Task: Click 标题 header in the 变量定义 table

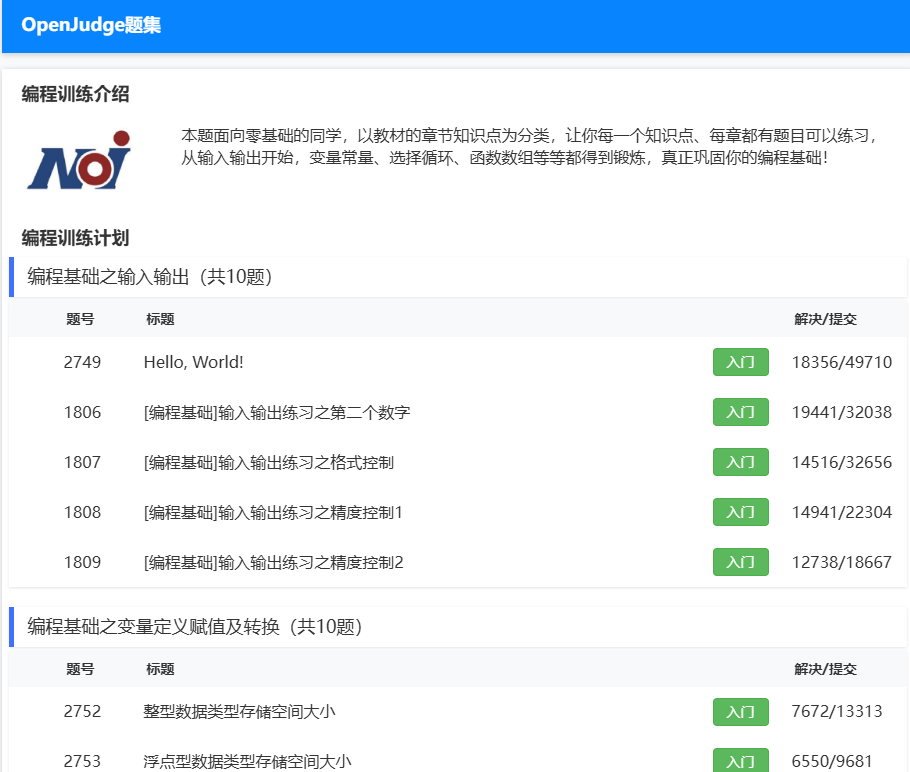Action: click(160, 669)
